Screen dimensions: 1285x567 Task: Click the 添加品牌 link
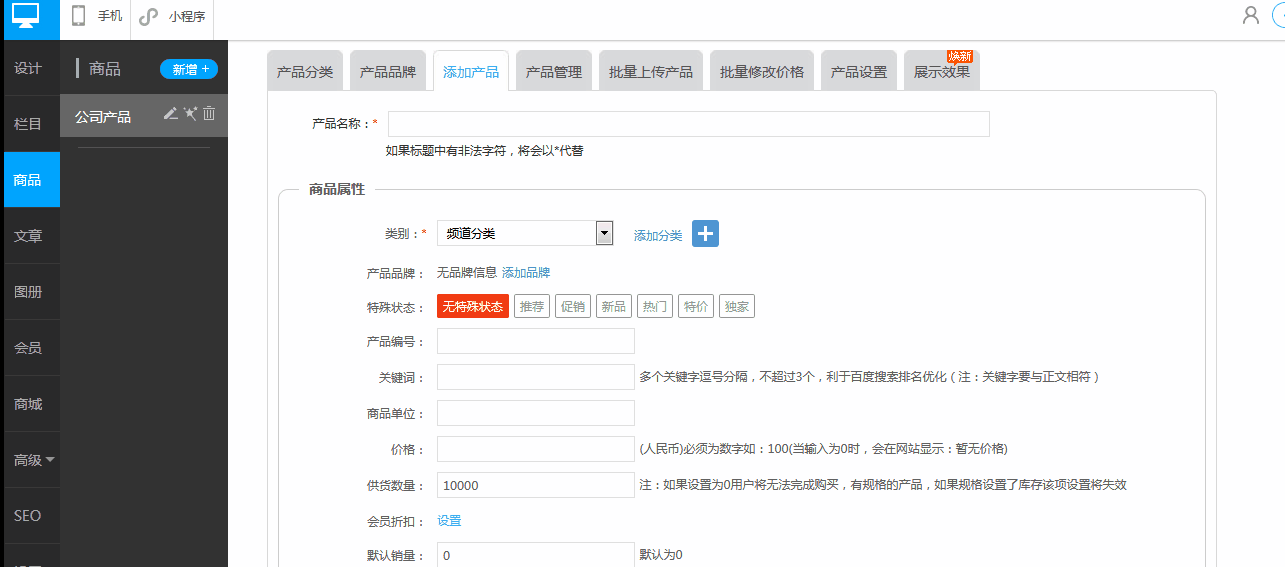526,272
